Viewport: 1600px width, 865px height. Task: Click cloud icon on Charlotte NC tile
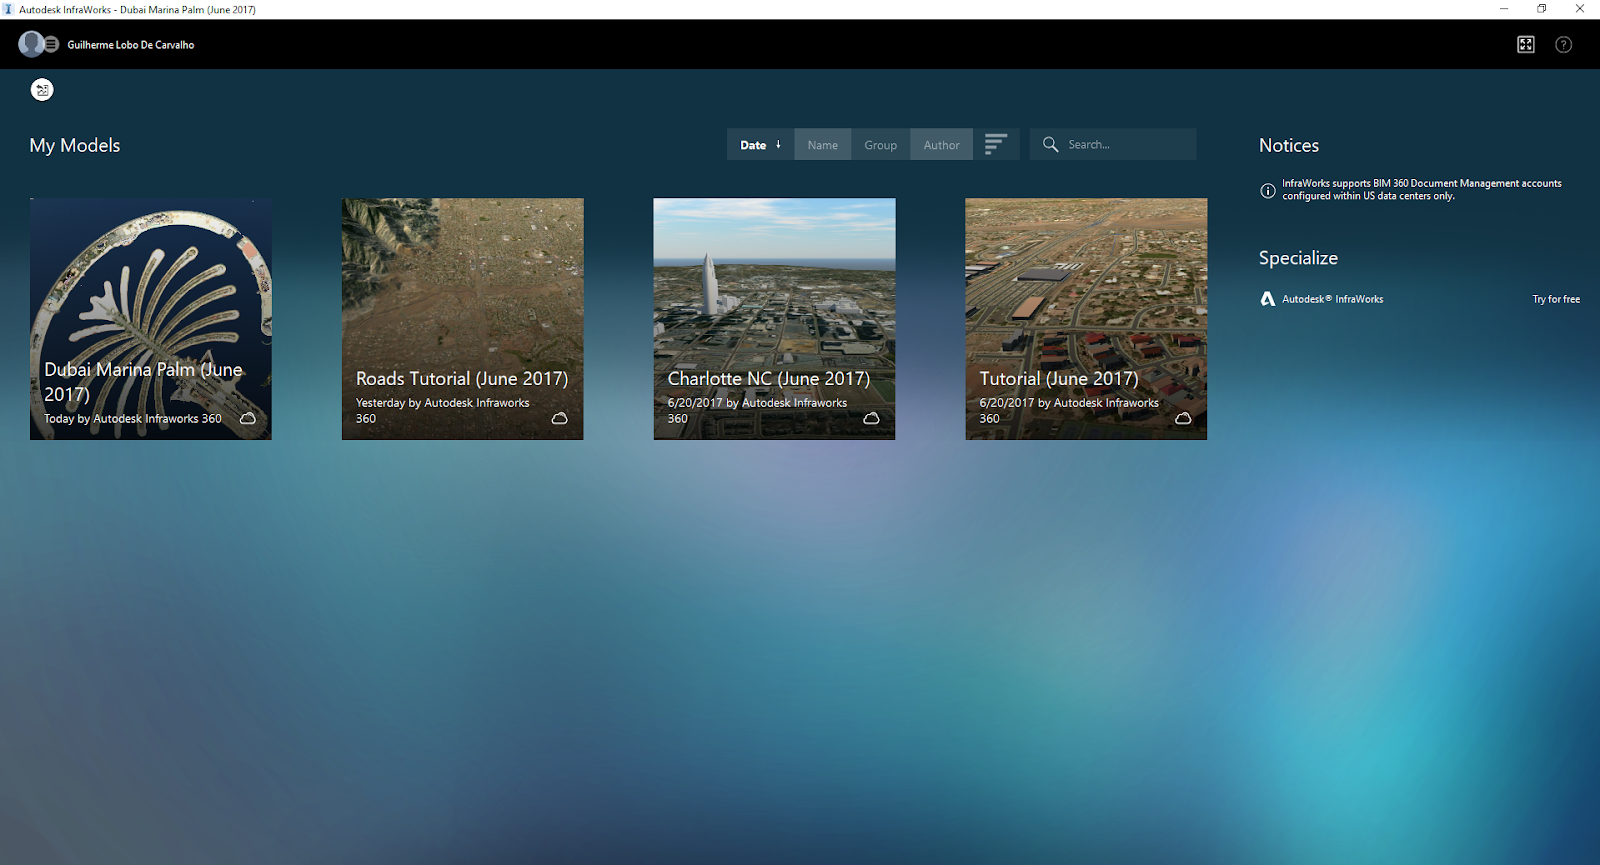[x=872, y=418]
